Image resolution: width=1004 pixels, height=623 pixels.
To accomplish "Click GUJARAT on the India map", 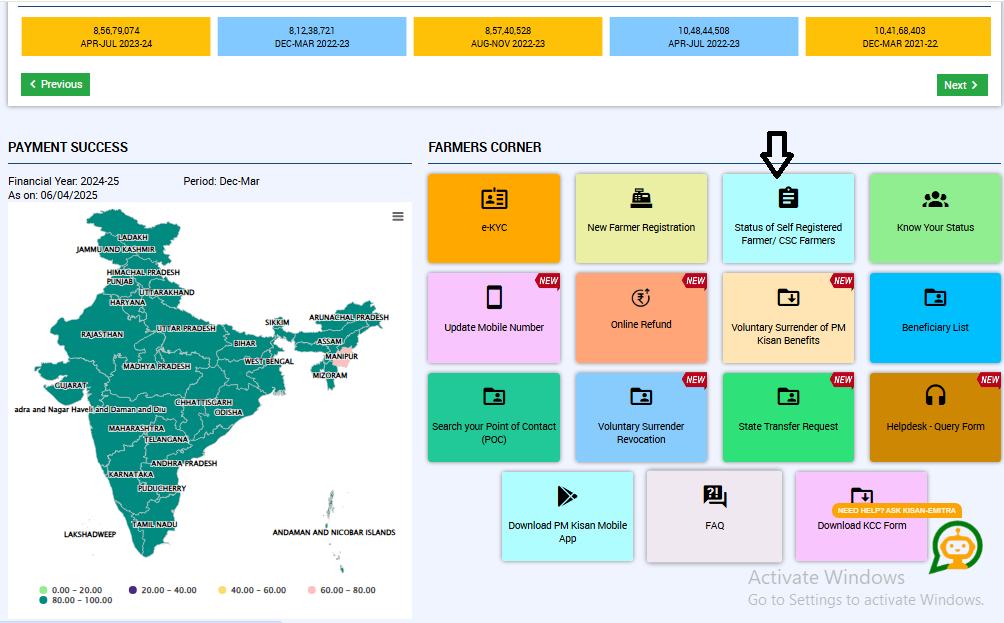I will coord(70,385).
